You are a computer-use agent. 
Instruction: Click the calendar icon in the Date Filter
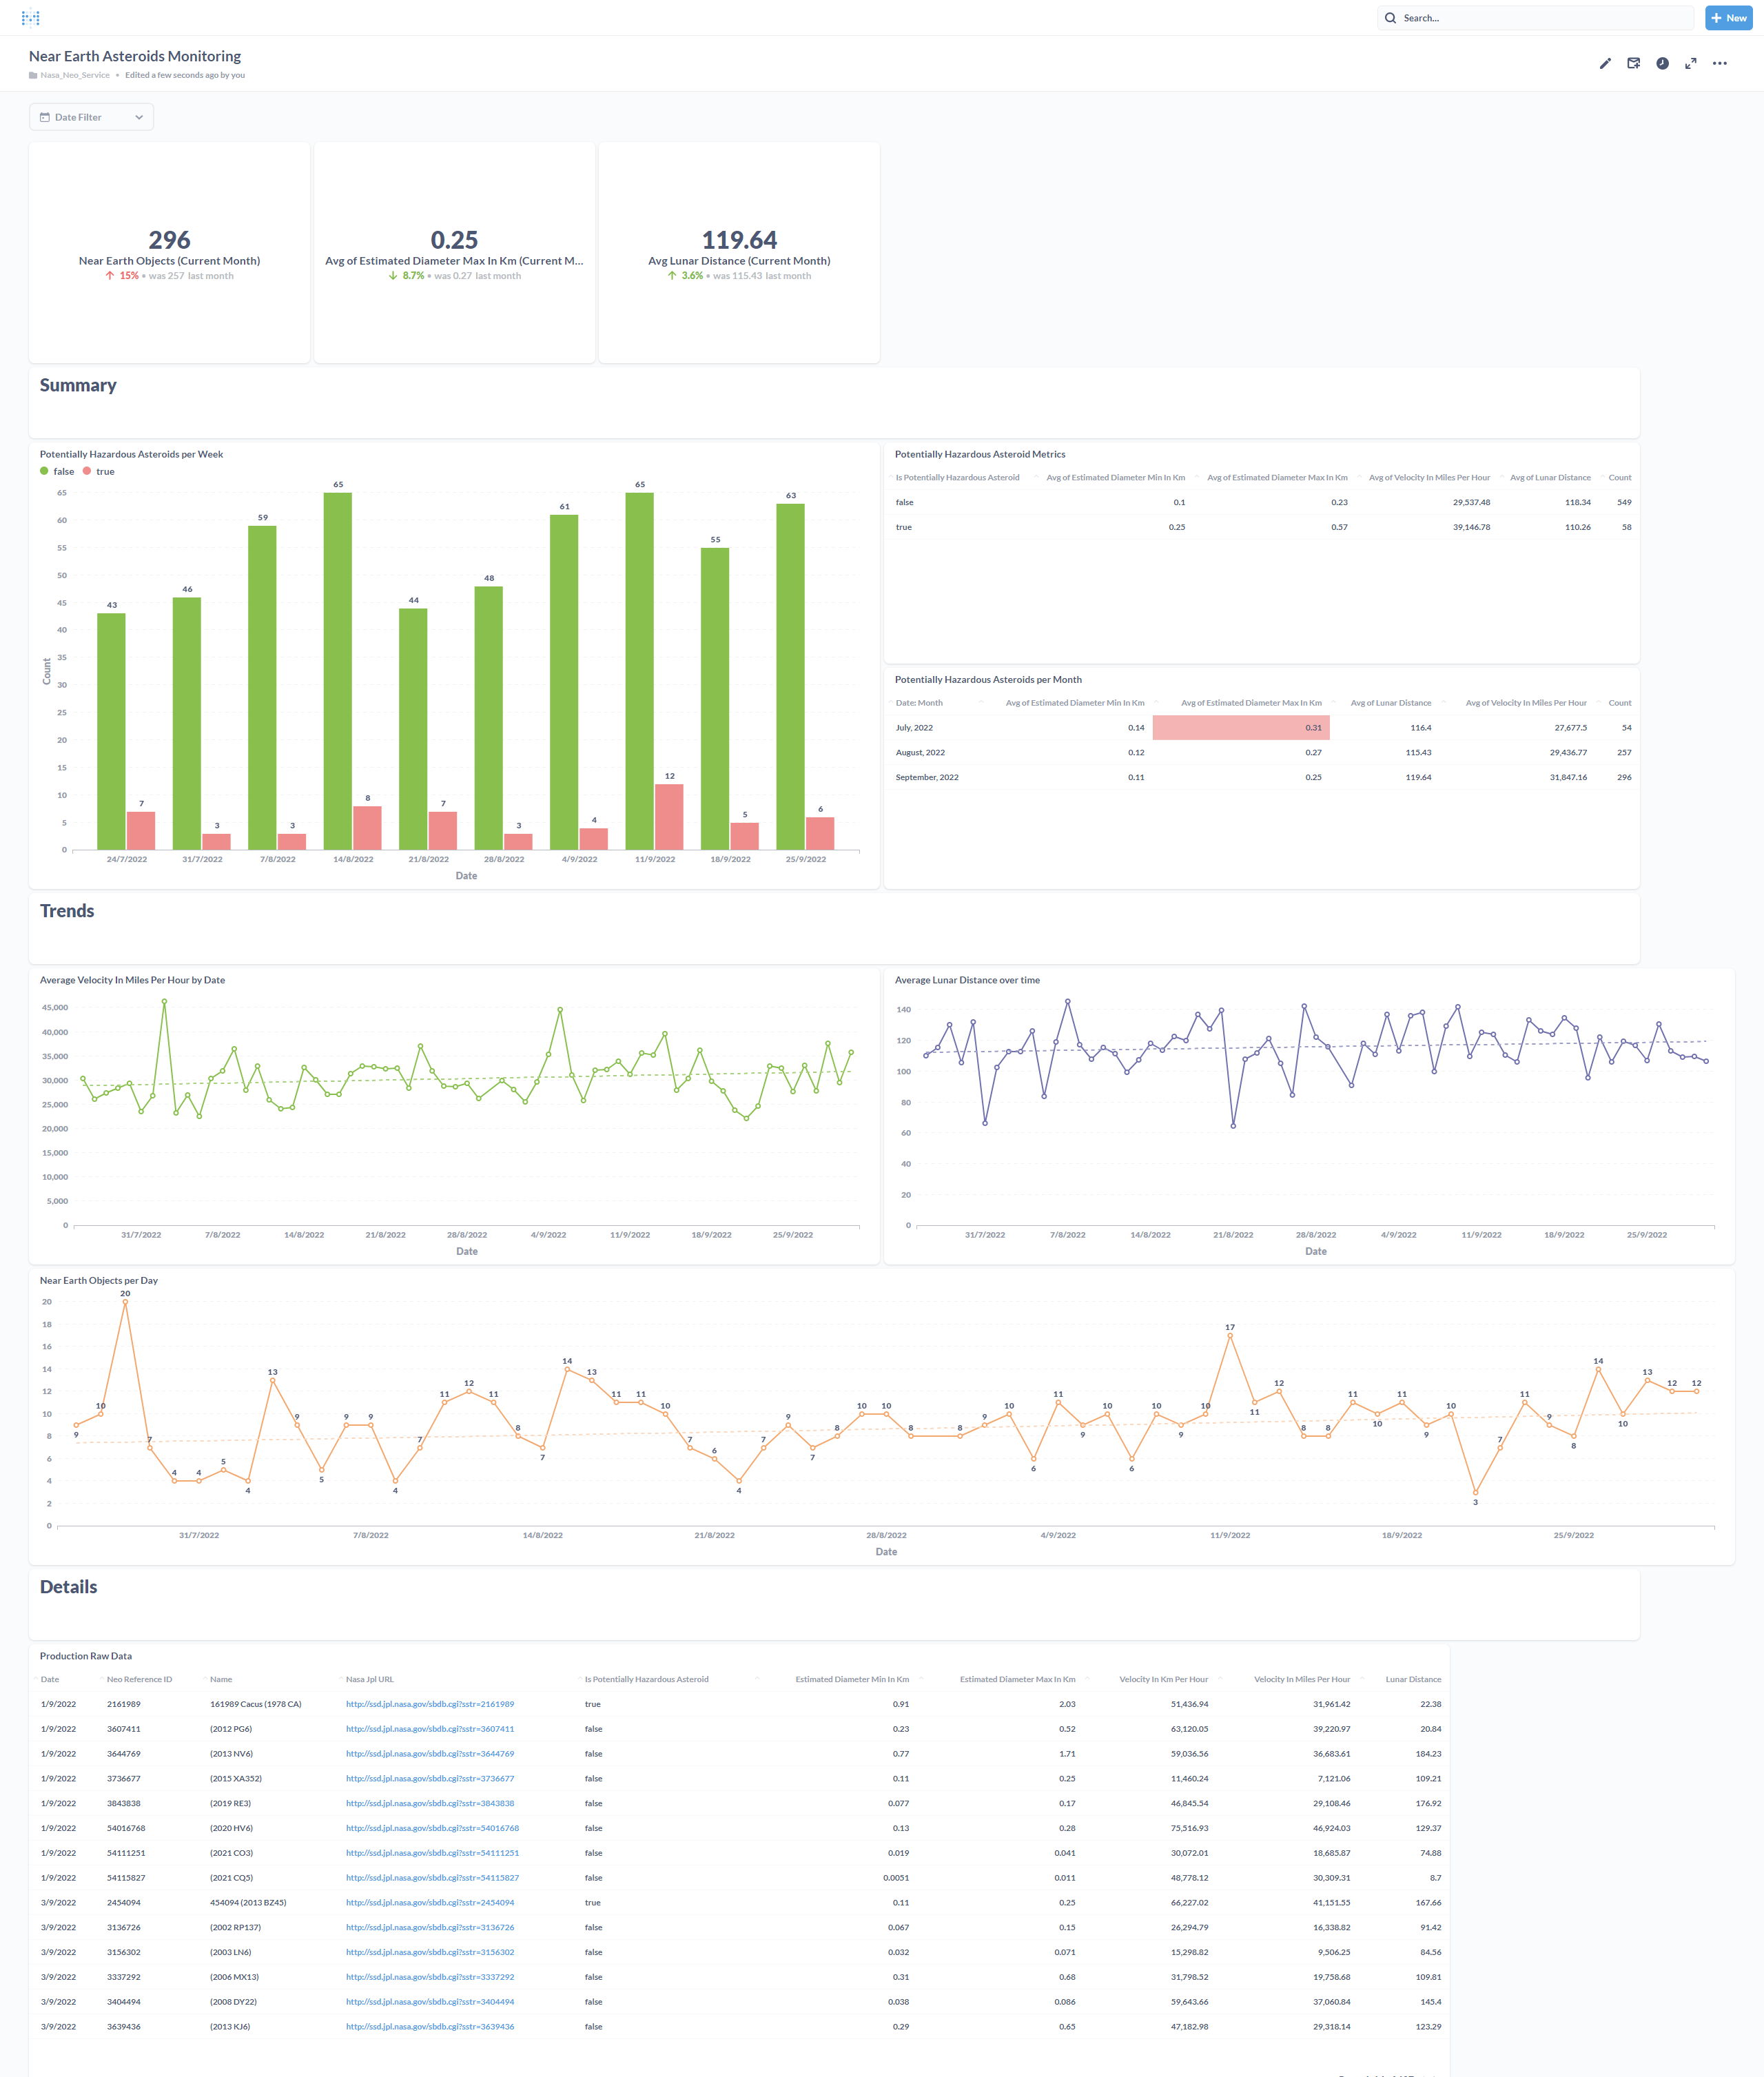coord(45,117)
